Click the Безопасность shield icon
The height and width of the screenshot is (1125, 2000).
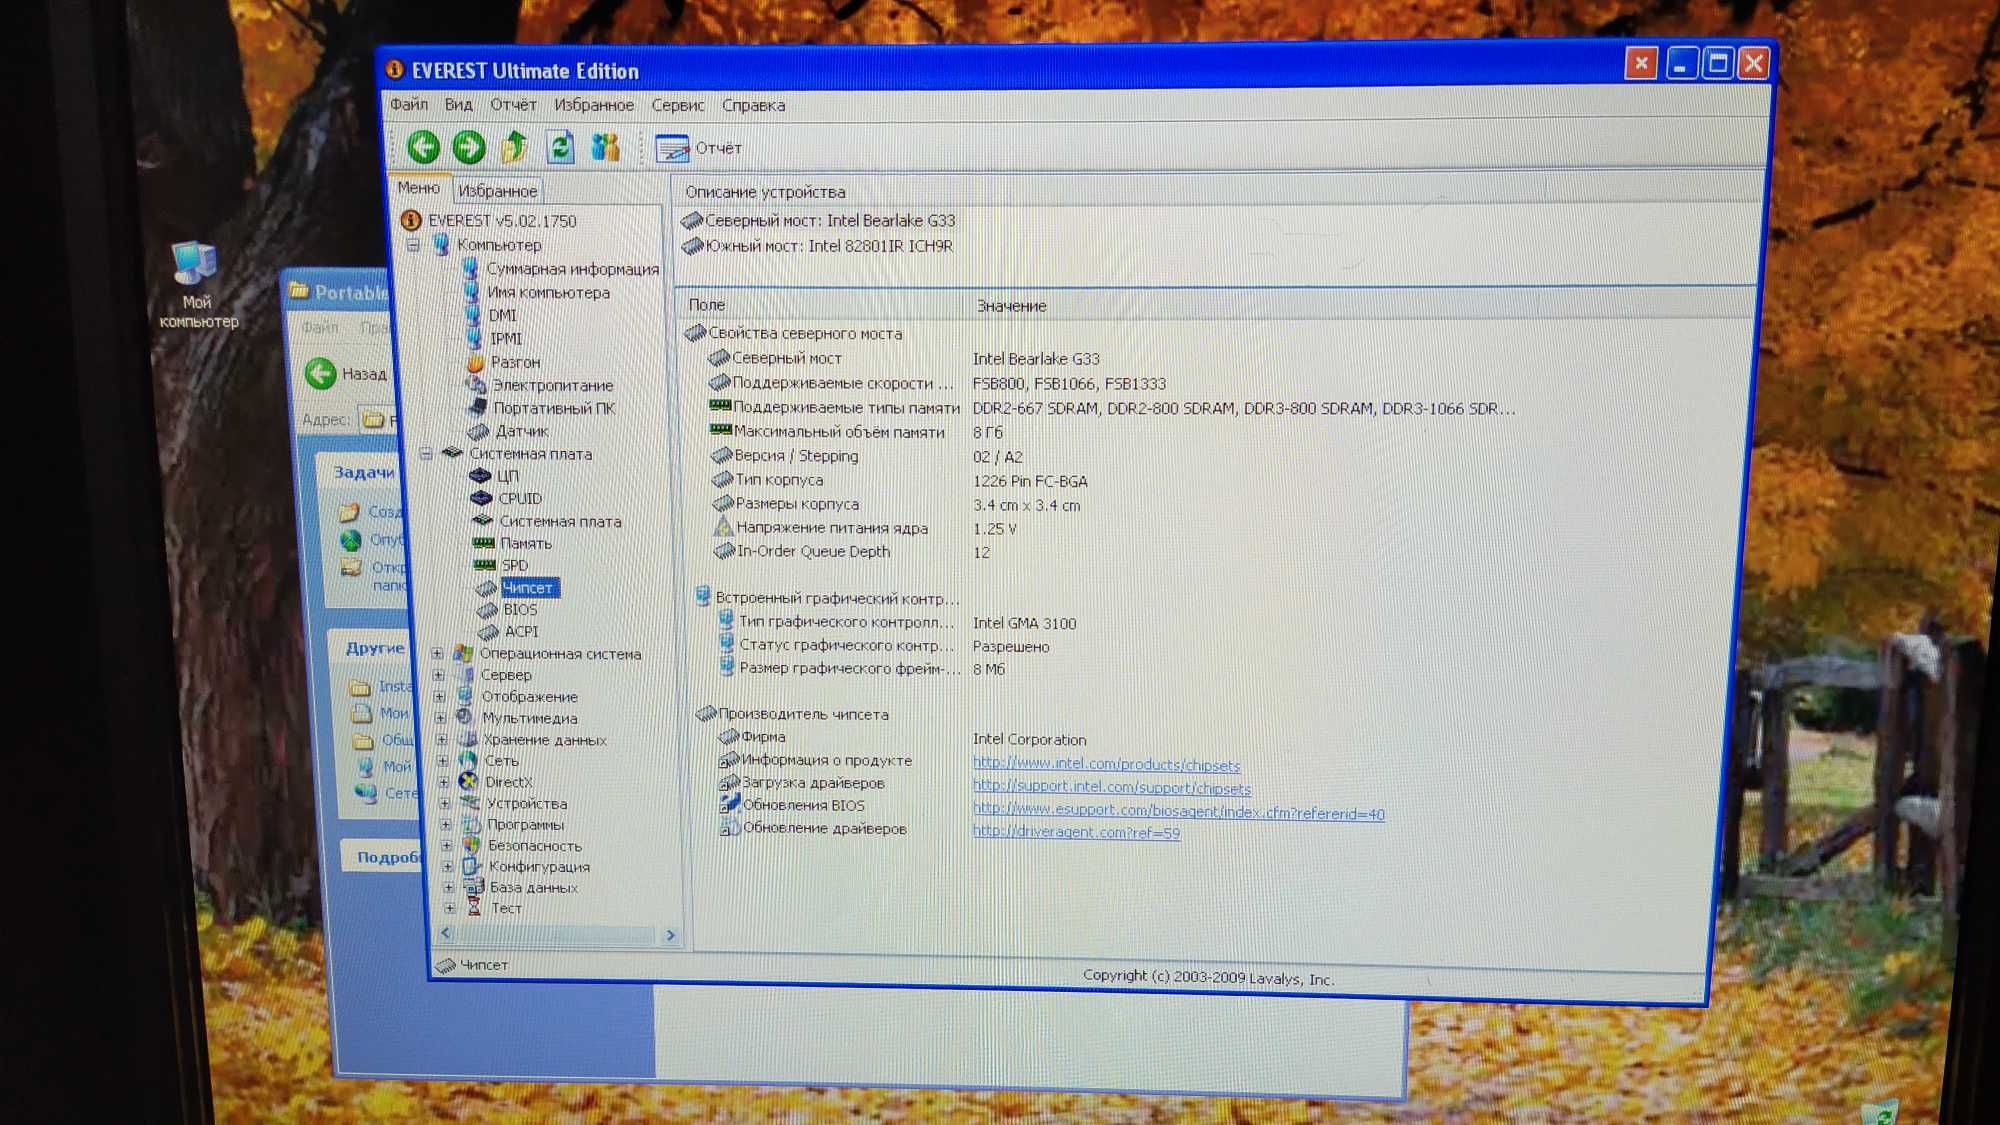pos(471,845)
